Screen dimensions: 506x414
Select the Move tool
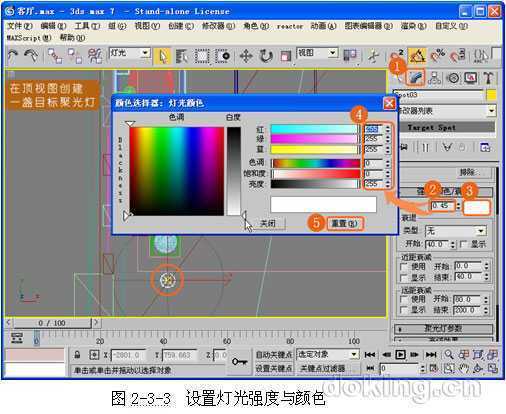pos(246,56)
